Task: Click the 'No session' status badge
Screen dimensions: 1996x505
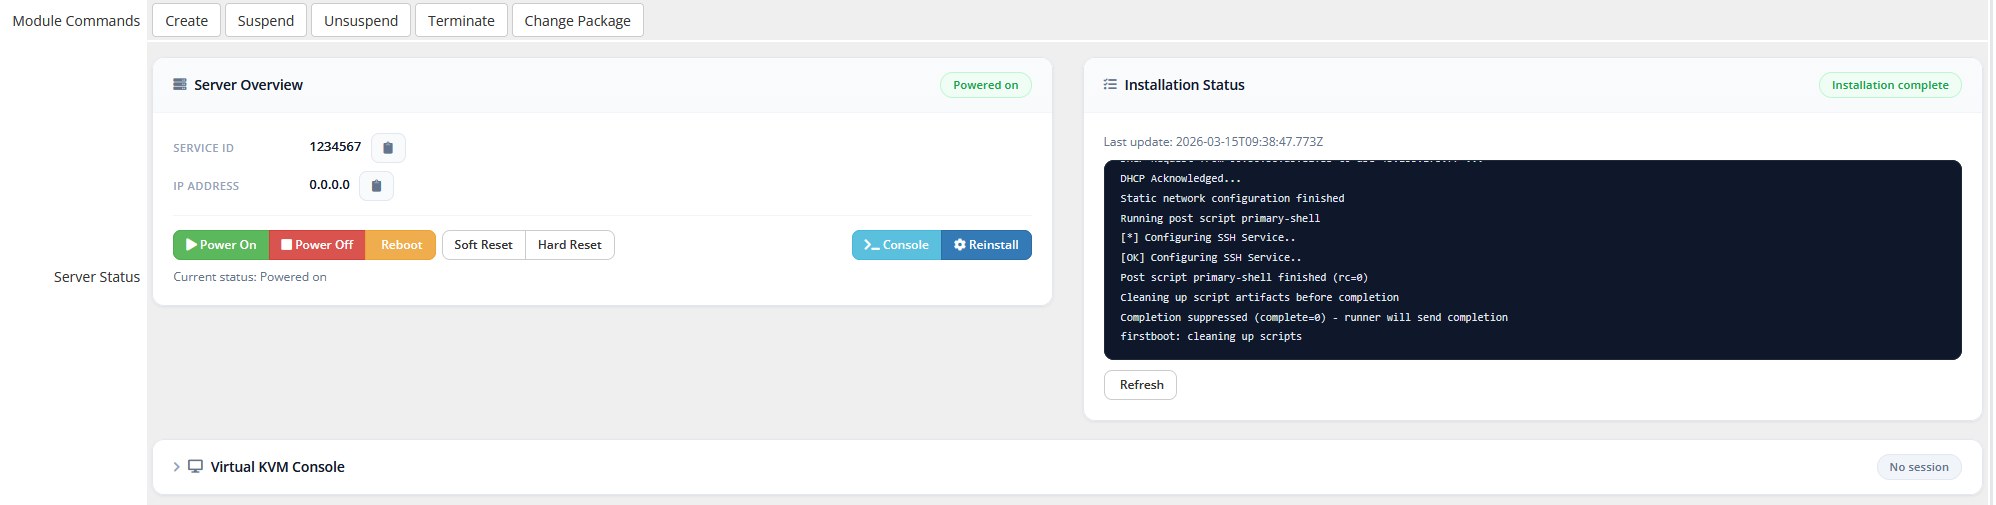Action: coord(1919,467)
